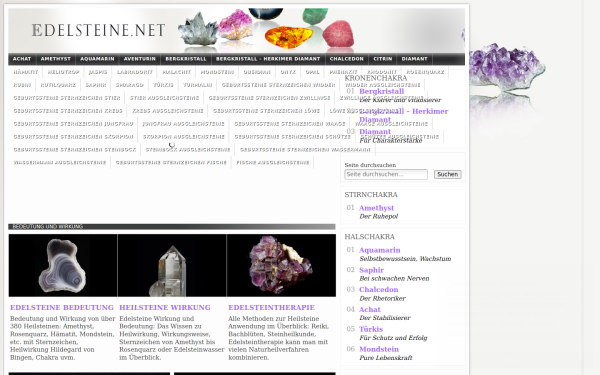Open the agate stone thumbnail image
Screen dimensions: 600x375
[x=63, y=266]
